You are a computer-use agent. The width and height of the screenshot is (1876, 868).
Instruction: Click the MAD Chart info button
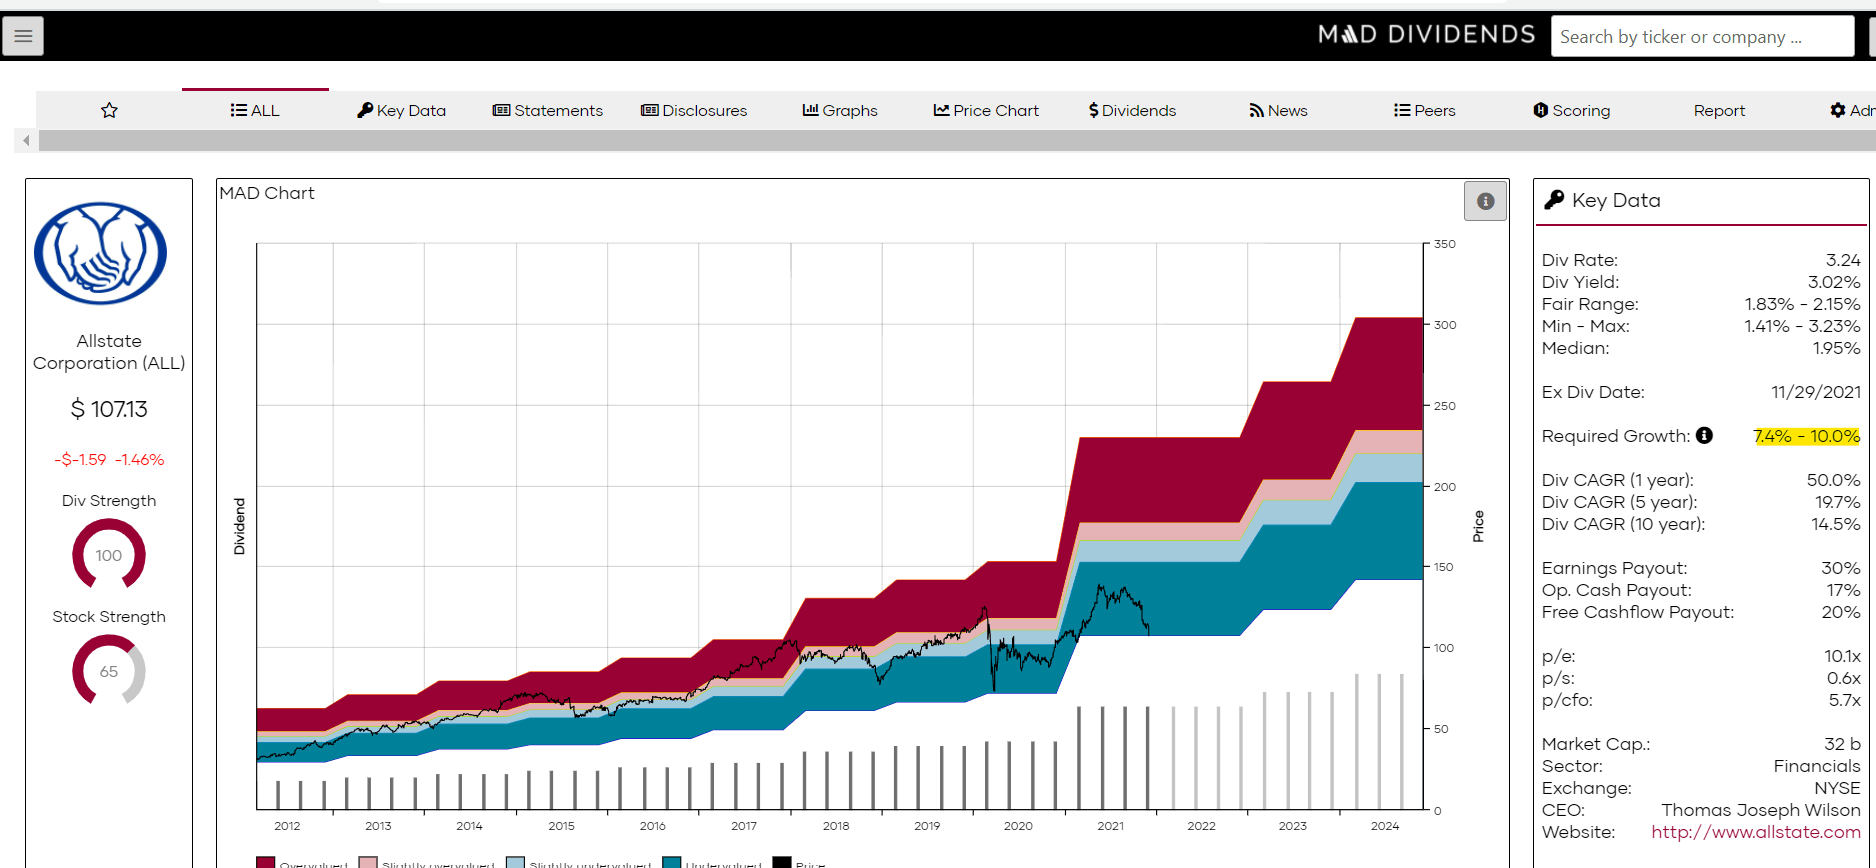point(1485,201)
